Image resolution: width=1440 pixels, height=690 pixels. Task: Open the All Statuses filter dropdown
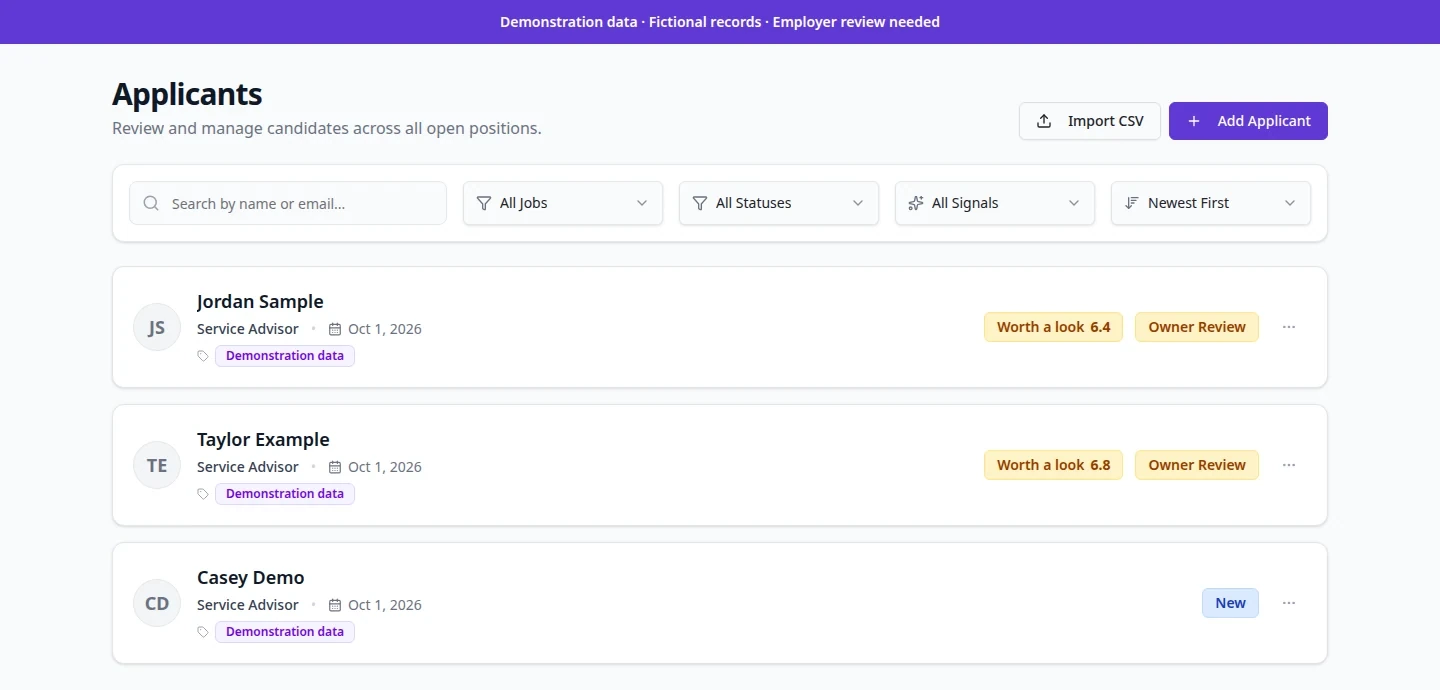[x=779, y=203]
